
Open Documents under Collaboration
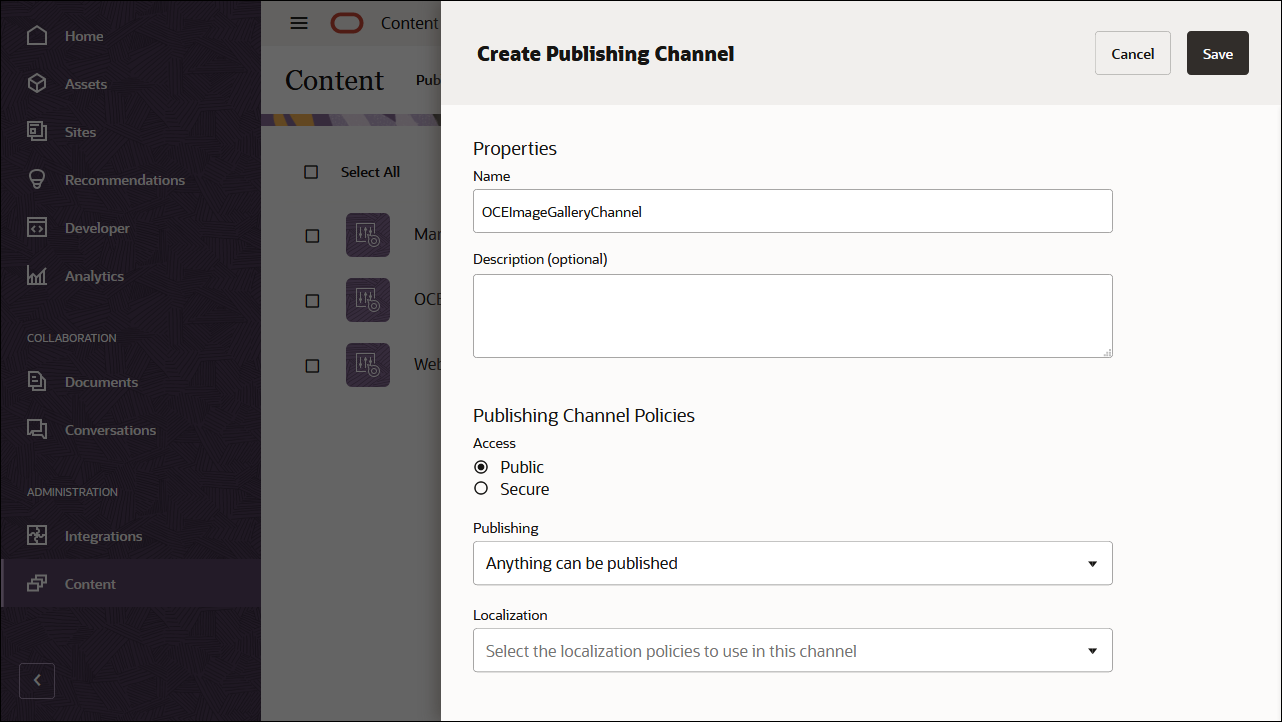[102, 381]
